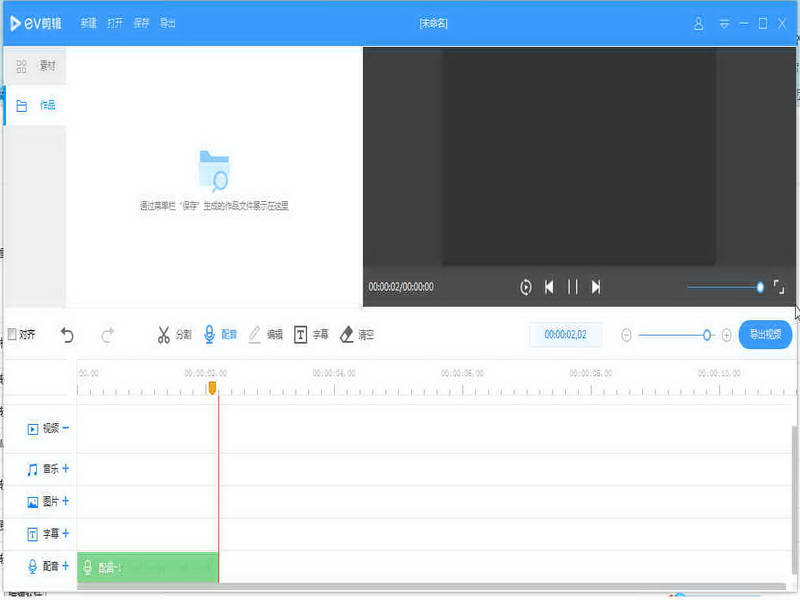The width and height of the screenshot is (800, 600).
Task: Click the 导出 menu item
Action: pos(168,23)
